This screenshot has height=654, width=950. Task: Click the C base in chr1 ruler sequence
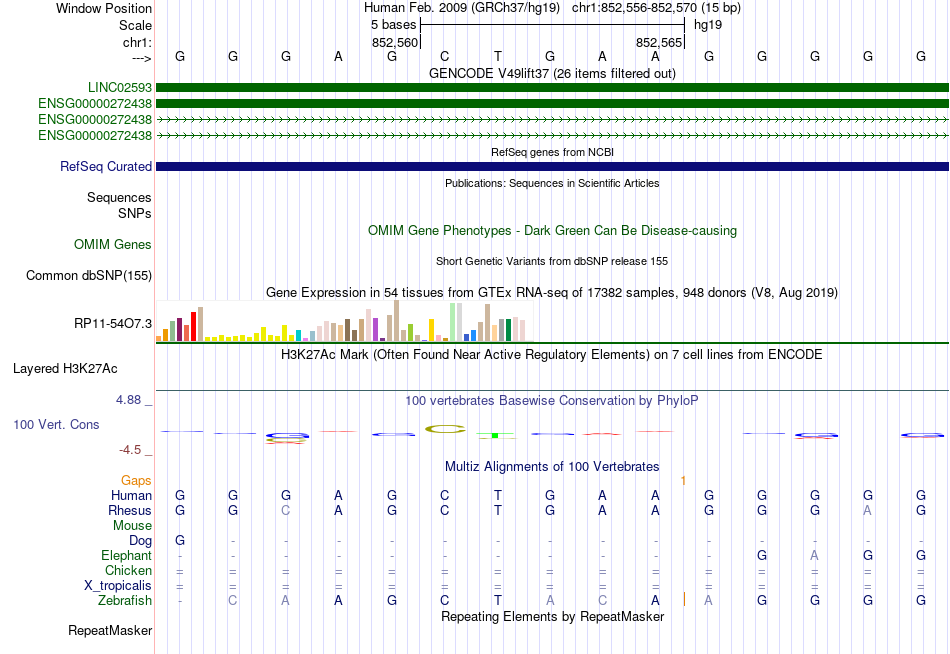pyautogui.click(x=445, y=56)
